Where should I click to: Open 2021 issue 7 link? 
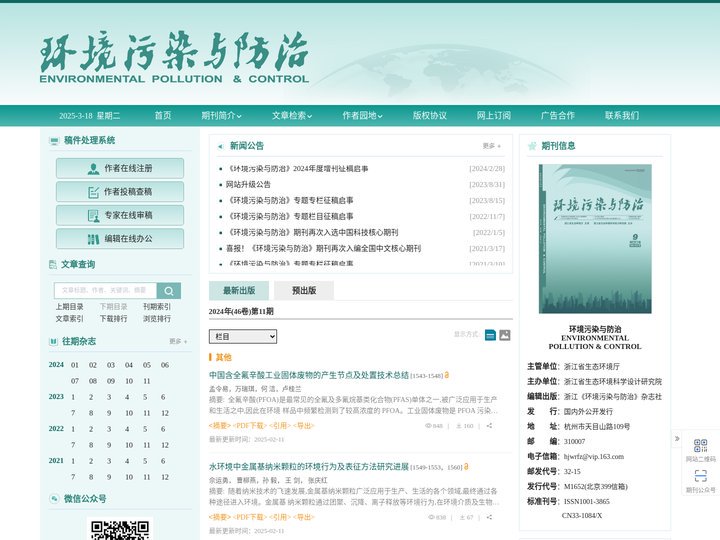tap(73, 477)
